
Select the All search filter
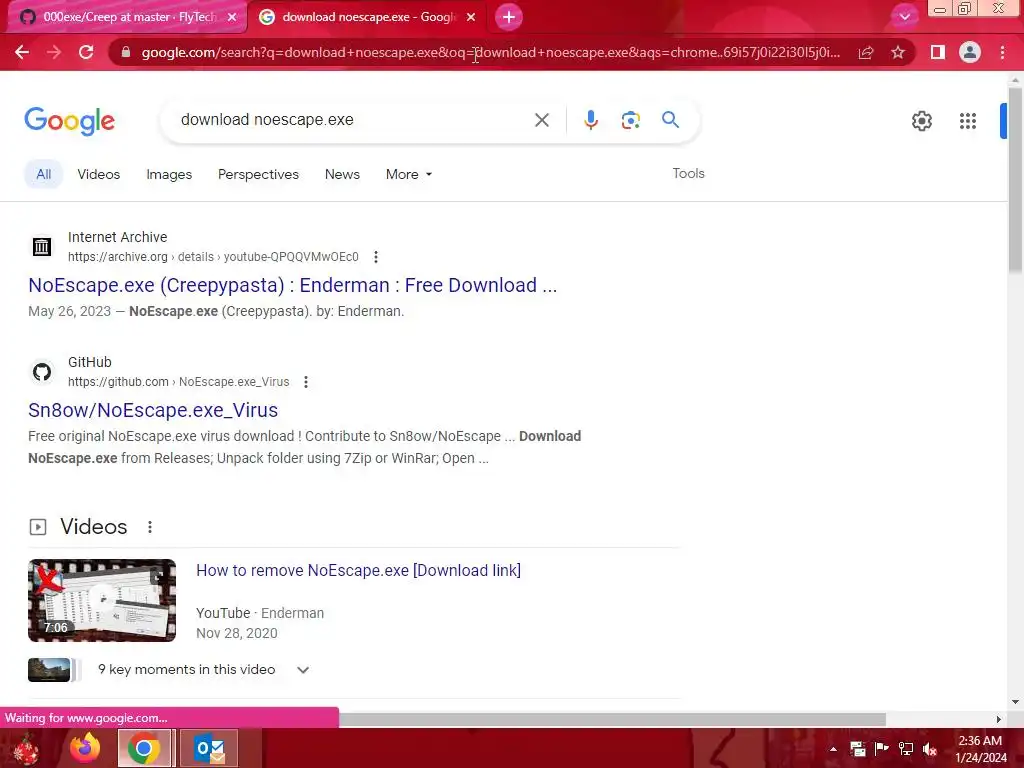(x=44, y=174)
